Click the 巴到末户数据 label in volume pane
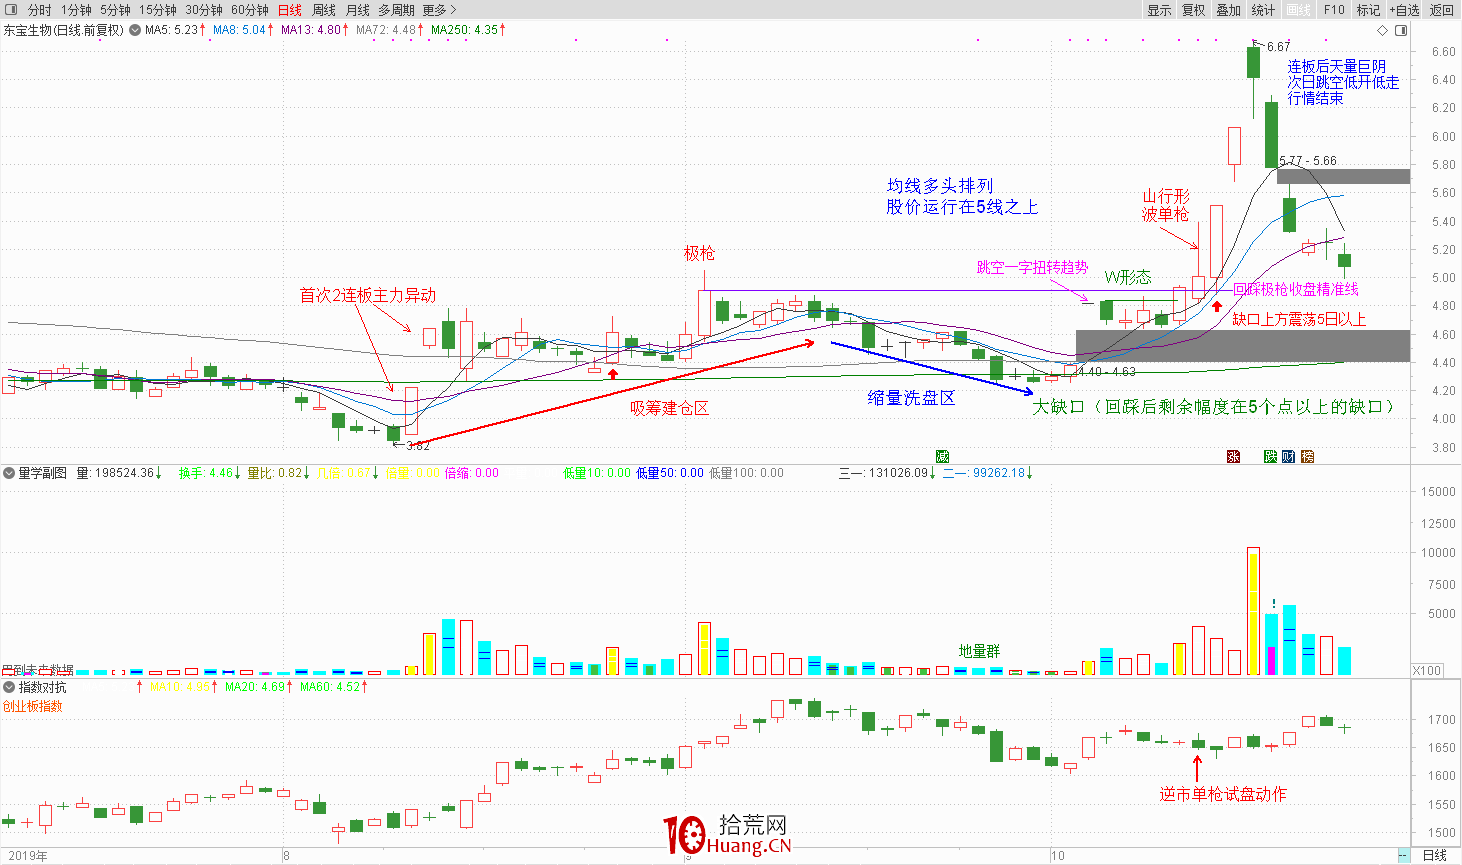The height and width of the screenshot is (865, 1462). pyautogui.click(x=37, y=670)
